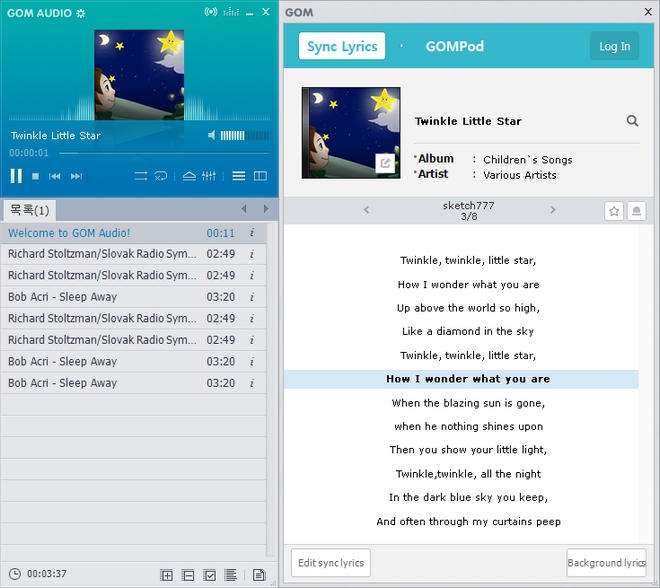Click lyric Up above the world so high

point(468,308)
